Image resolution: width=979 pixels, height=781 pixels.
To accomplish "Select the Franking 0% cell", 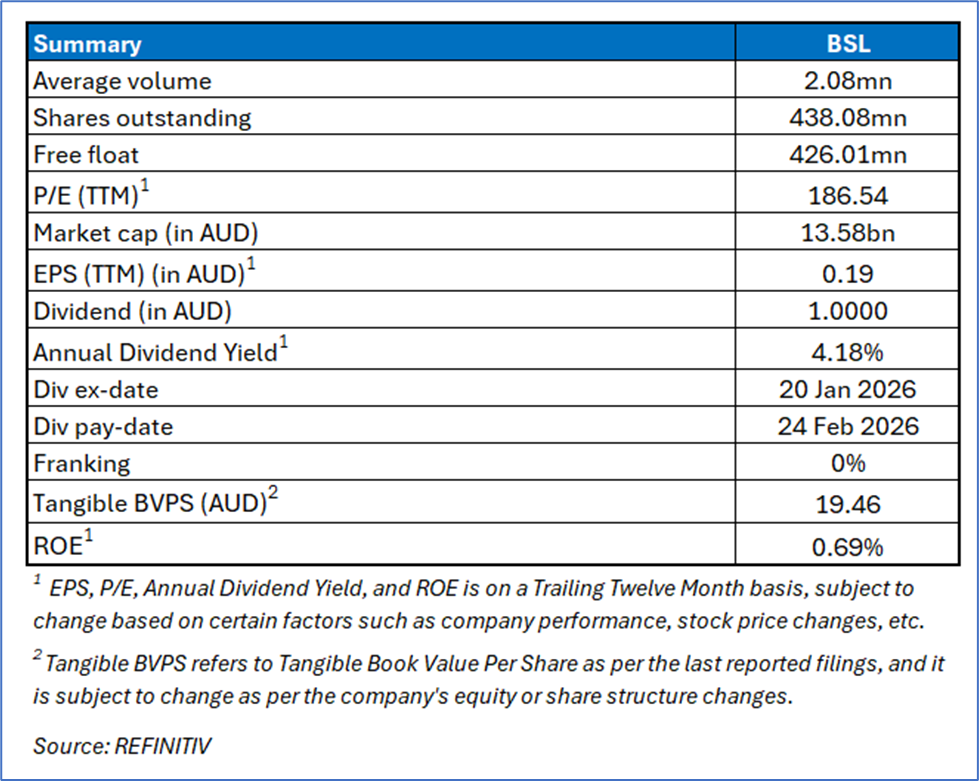I will click(848, 464).
